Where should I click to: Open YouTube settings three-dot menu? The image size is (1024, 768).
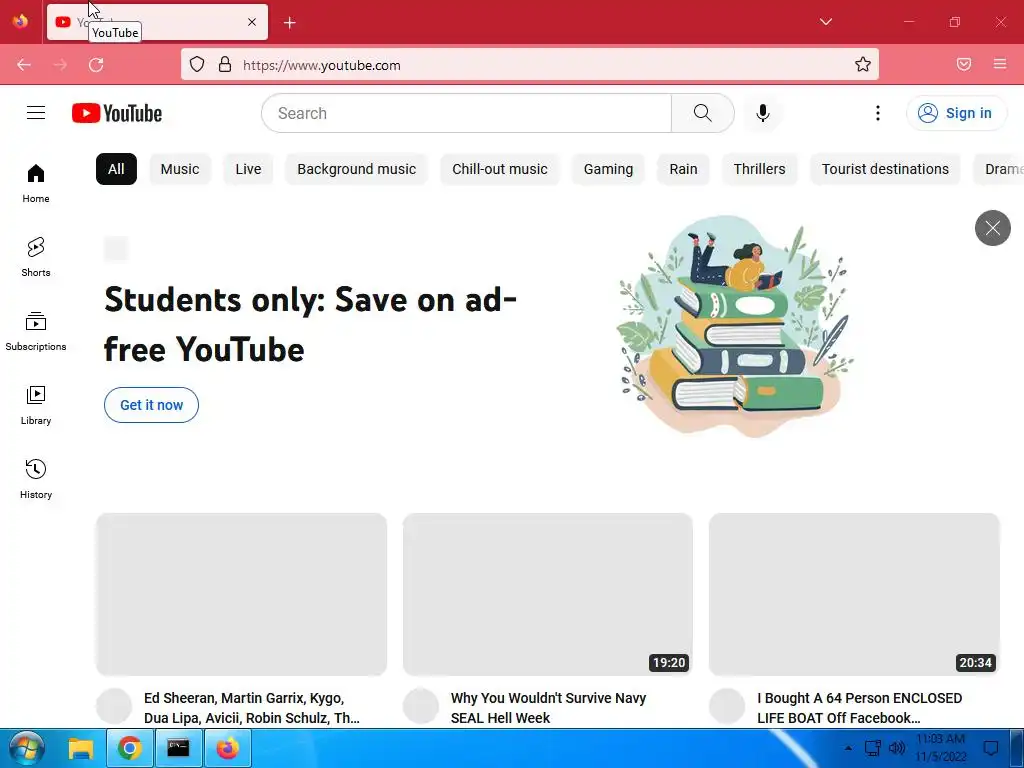(878, 113)
